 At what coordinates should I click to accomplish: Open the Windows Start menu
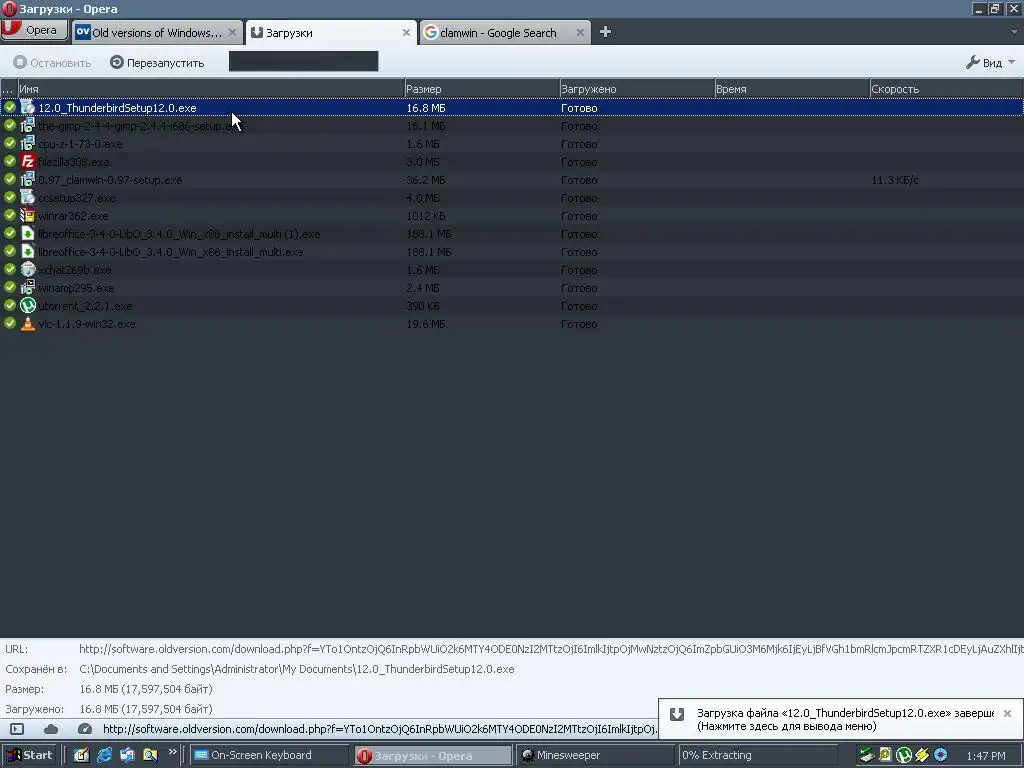[31, 755]
